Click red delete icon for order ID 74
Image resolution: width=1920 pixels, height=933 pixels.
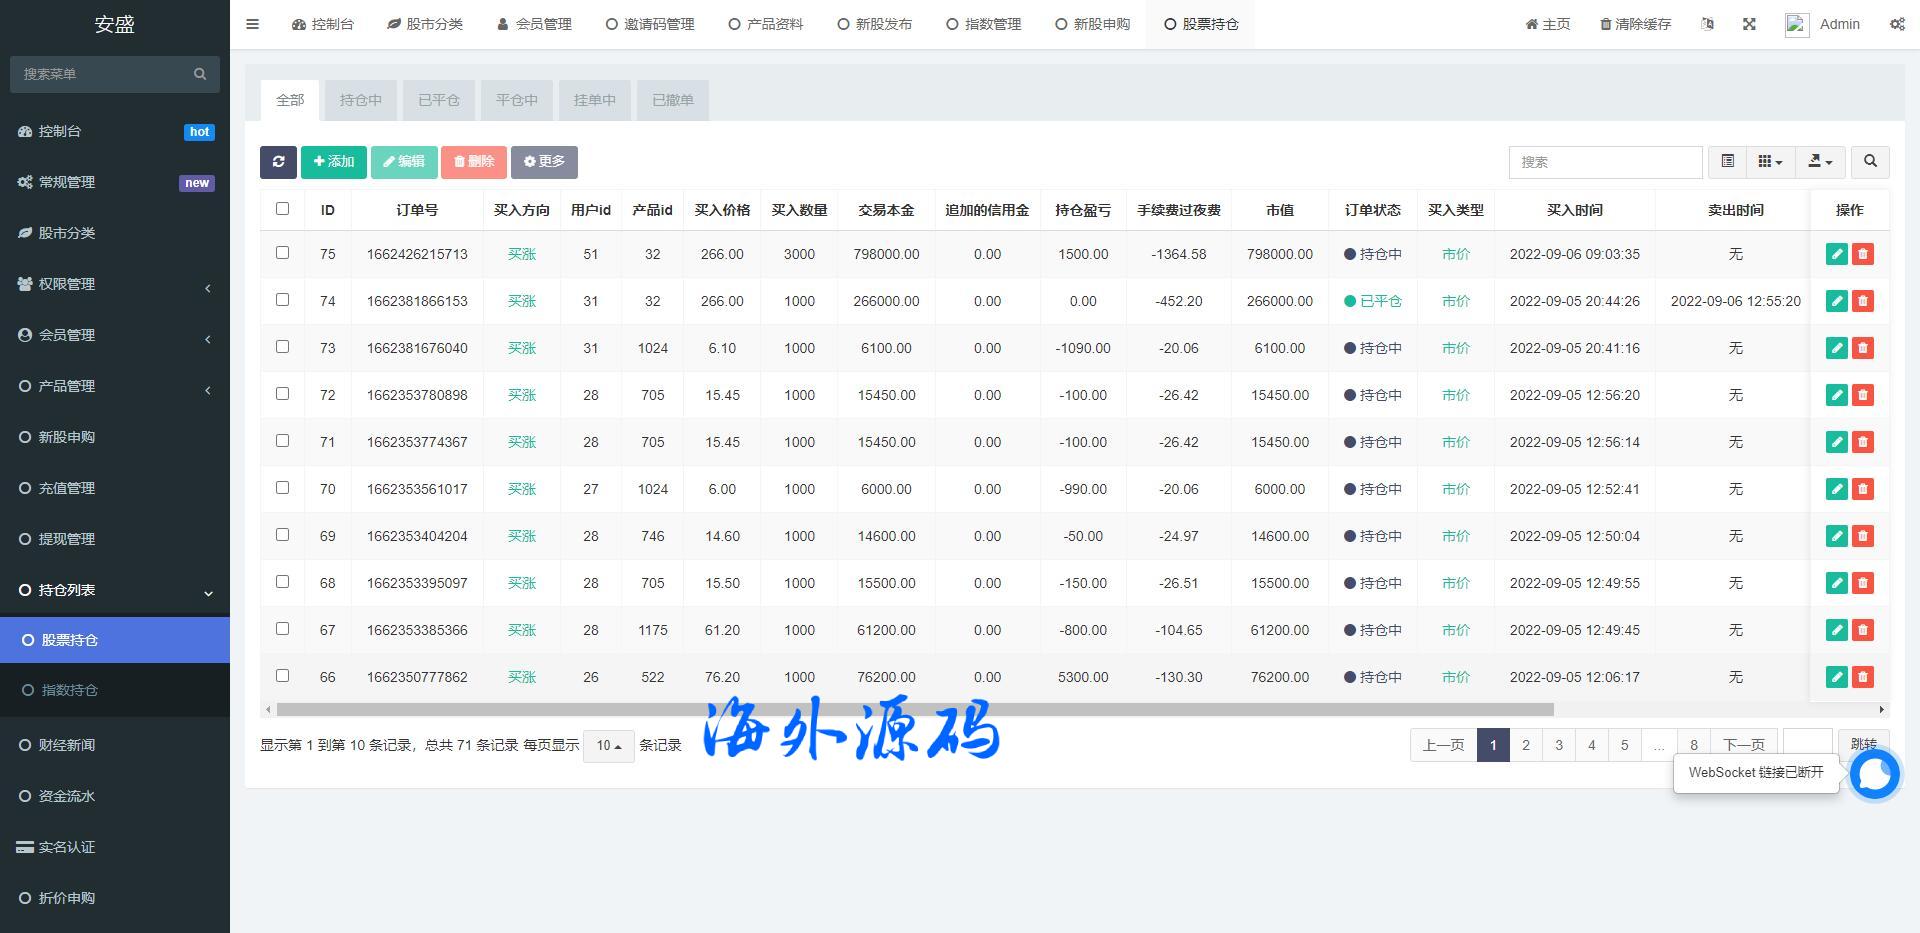(x=1862, y=301)
